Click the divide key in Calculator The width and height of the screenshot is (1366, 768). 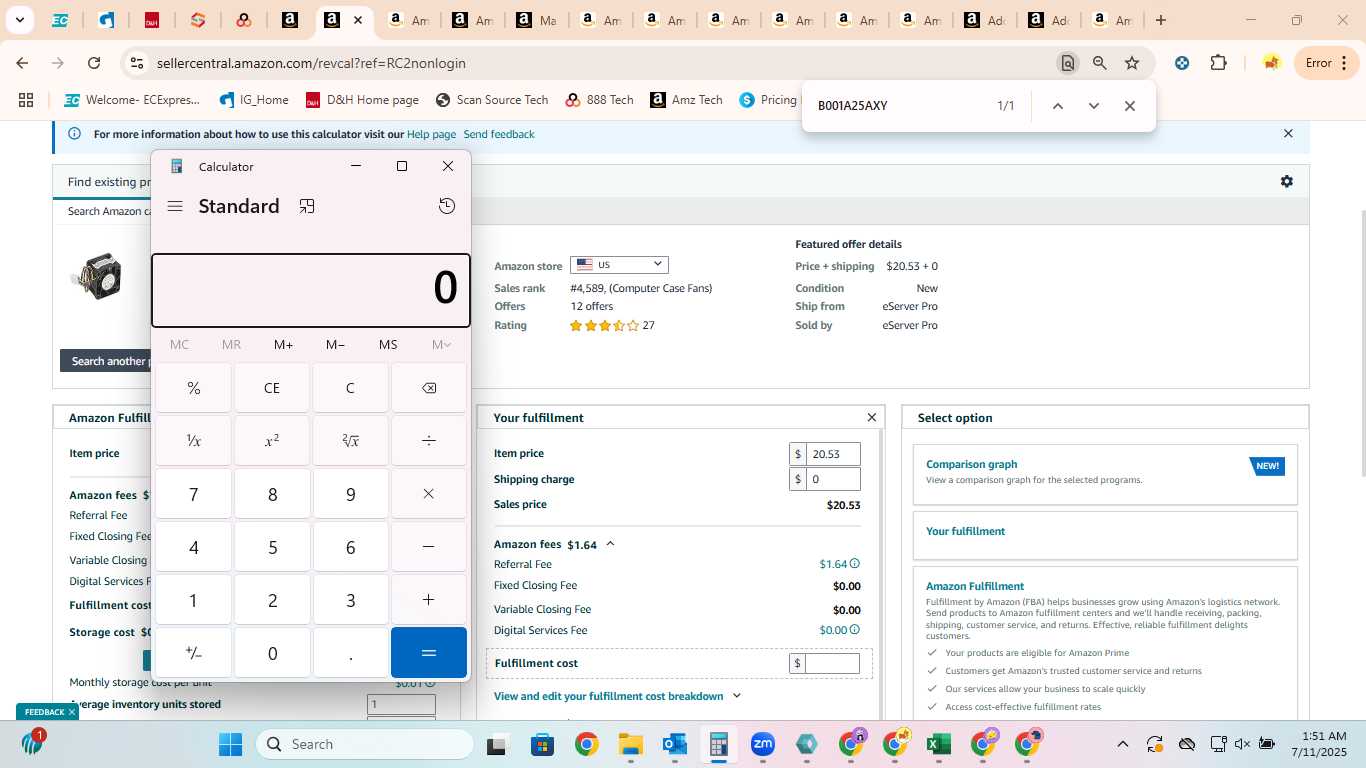429,441
